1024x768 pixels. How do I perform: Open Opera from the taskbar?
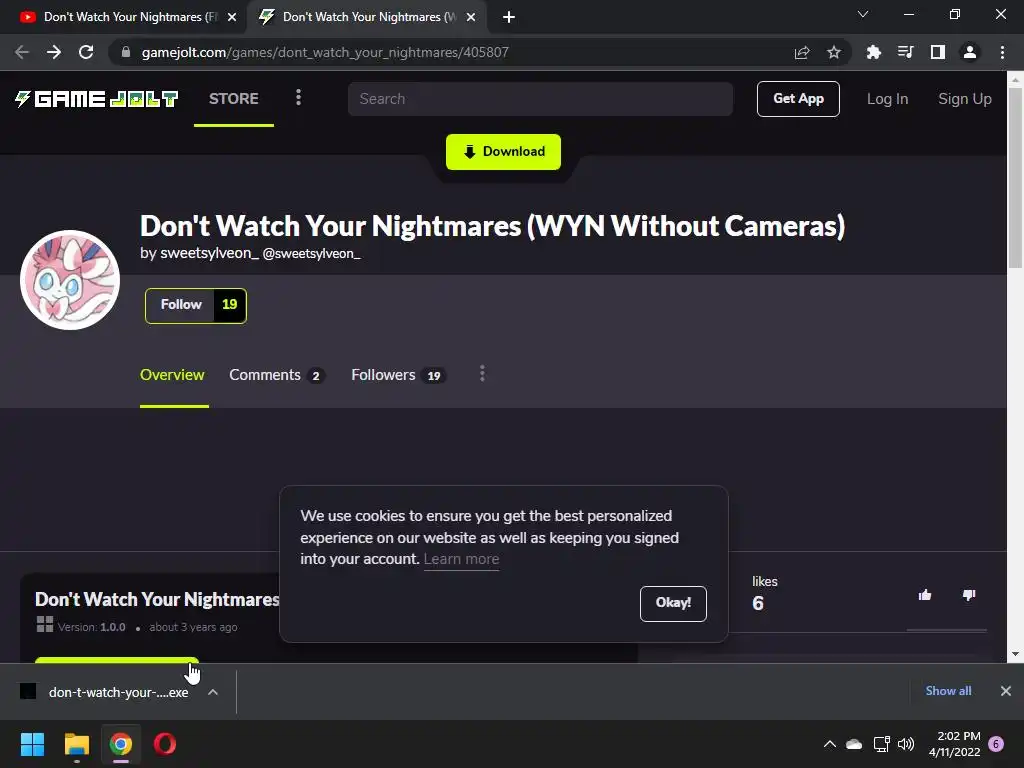[x=165, y=744]
